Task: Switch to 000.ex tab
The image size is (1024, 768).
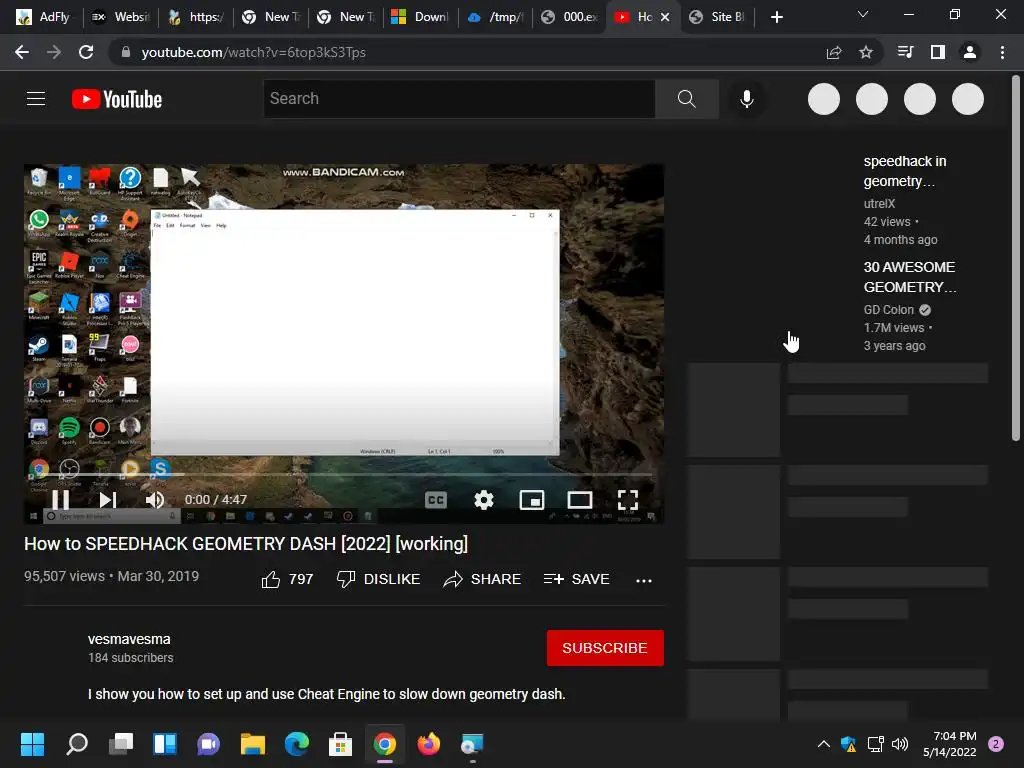Action: [570, 17]
